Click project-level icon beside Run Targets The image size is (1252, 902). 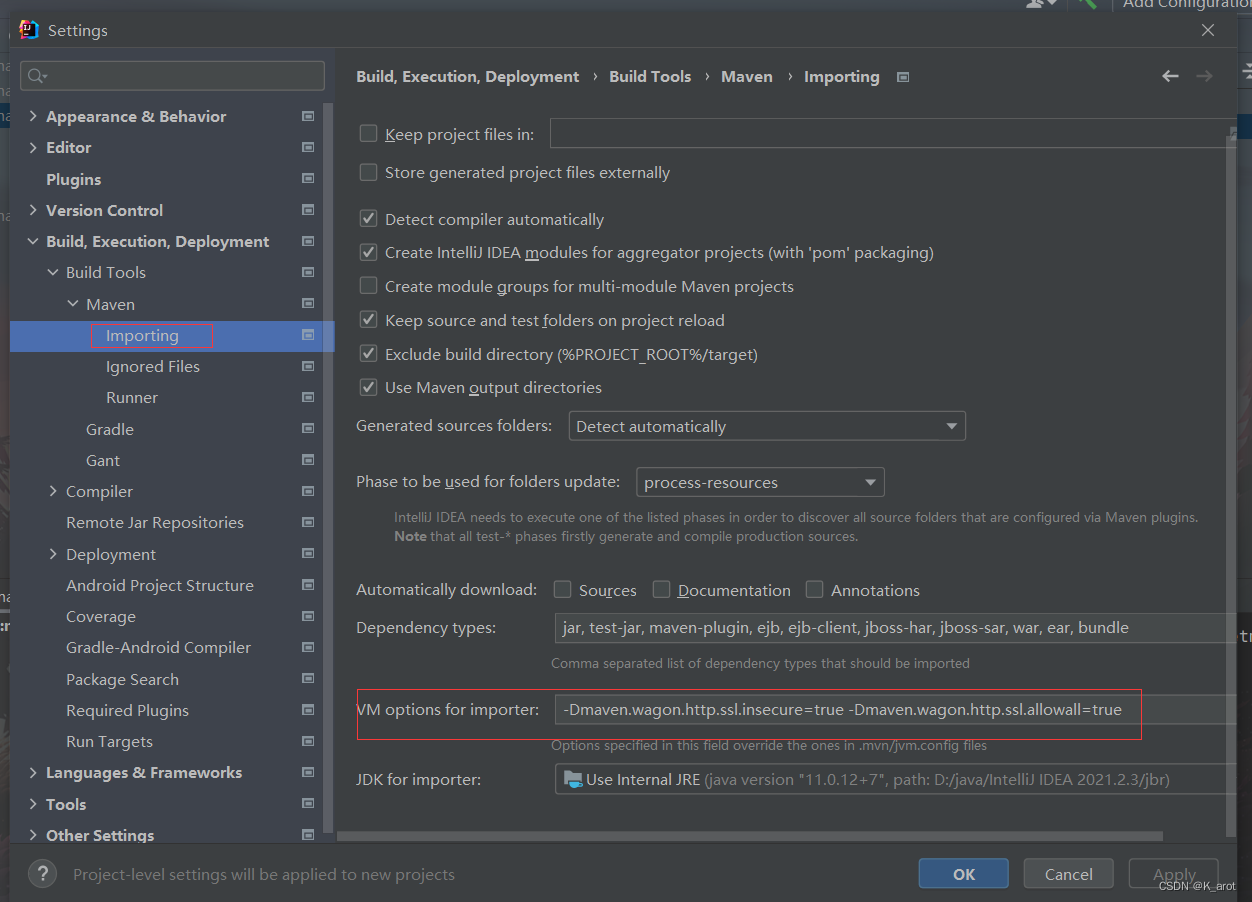tap(308, 741)
